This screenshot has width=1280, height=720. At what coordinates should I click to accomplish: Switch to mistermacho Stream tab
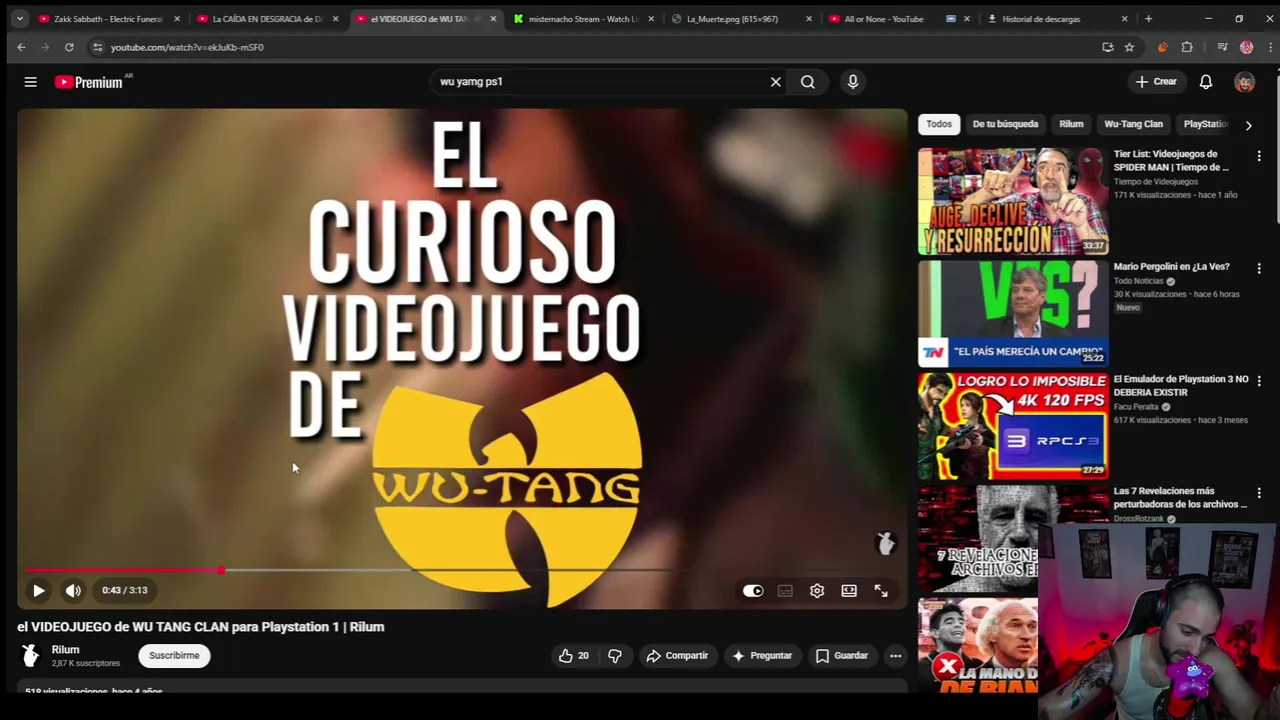pyautogui.click(x=584, y=19)
